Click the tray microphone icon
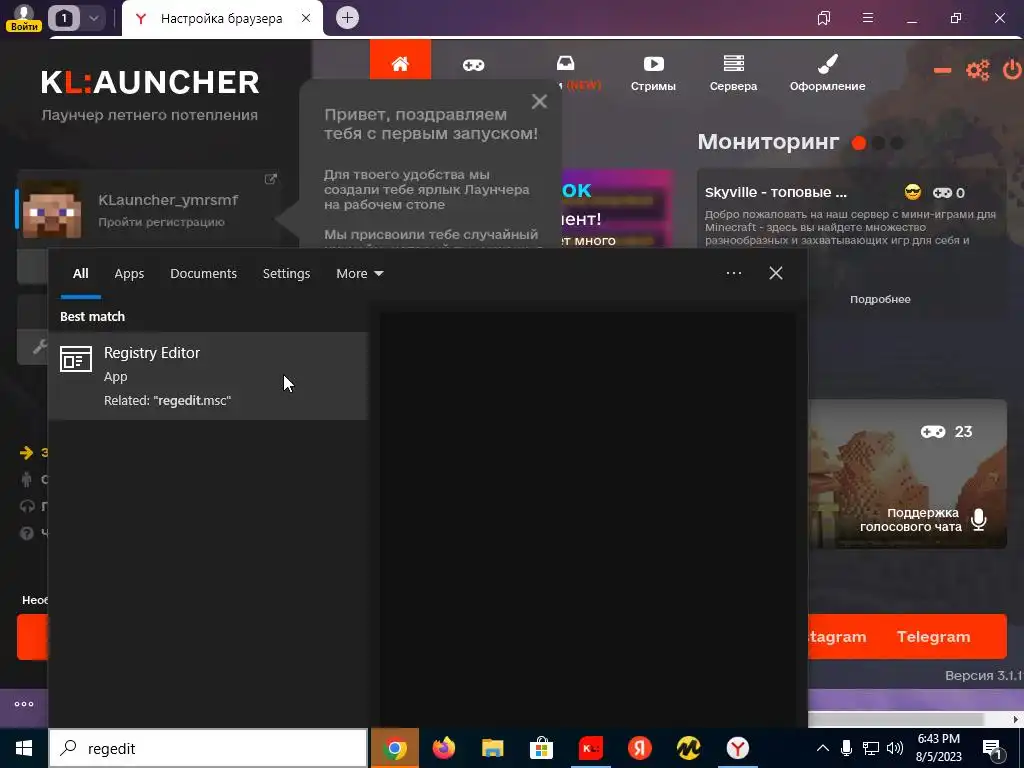This screenshot has width=1024, height=768. (846, 748)
